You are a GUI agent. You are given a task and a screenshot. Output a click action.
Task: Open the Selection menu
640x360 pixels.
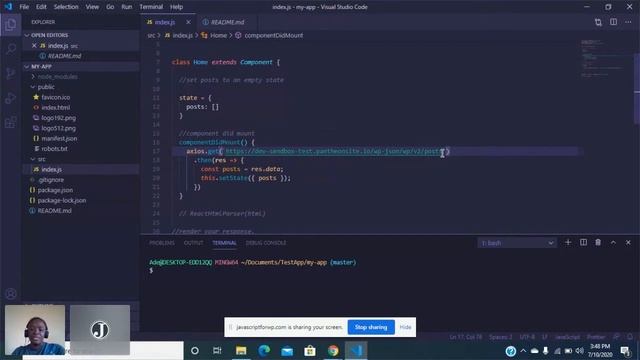pos(66,7)
